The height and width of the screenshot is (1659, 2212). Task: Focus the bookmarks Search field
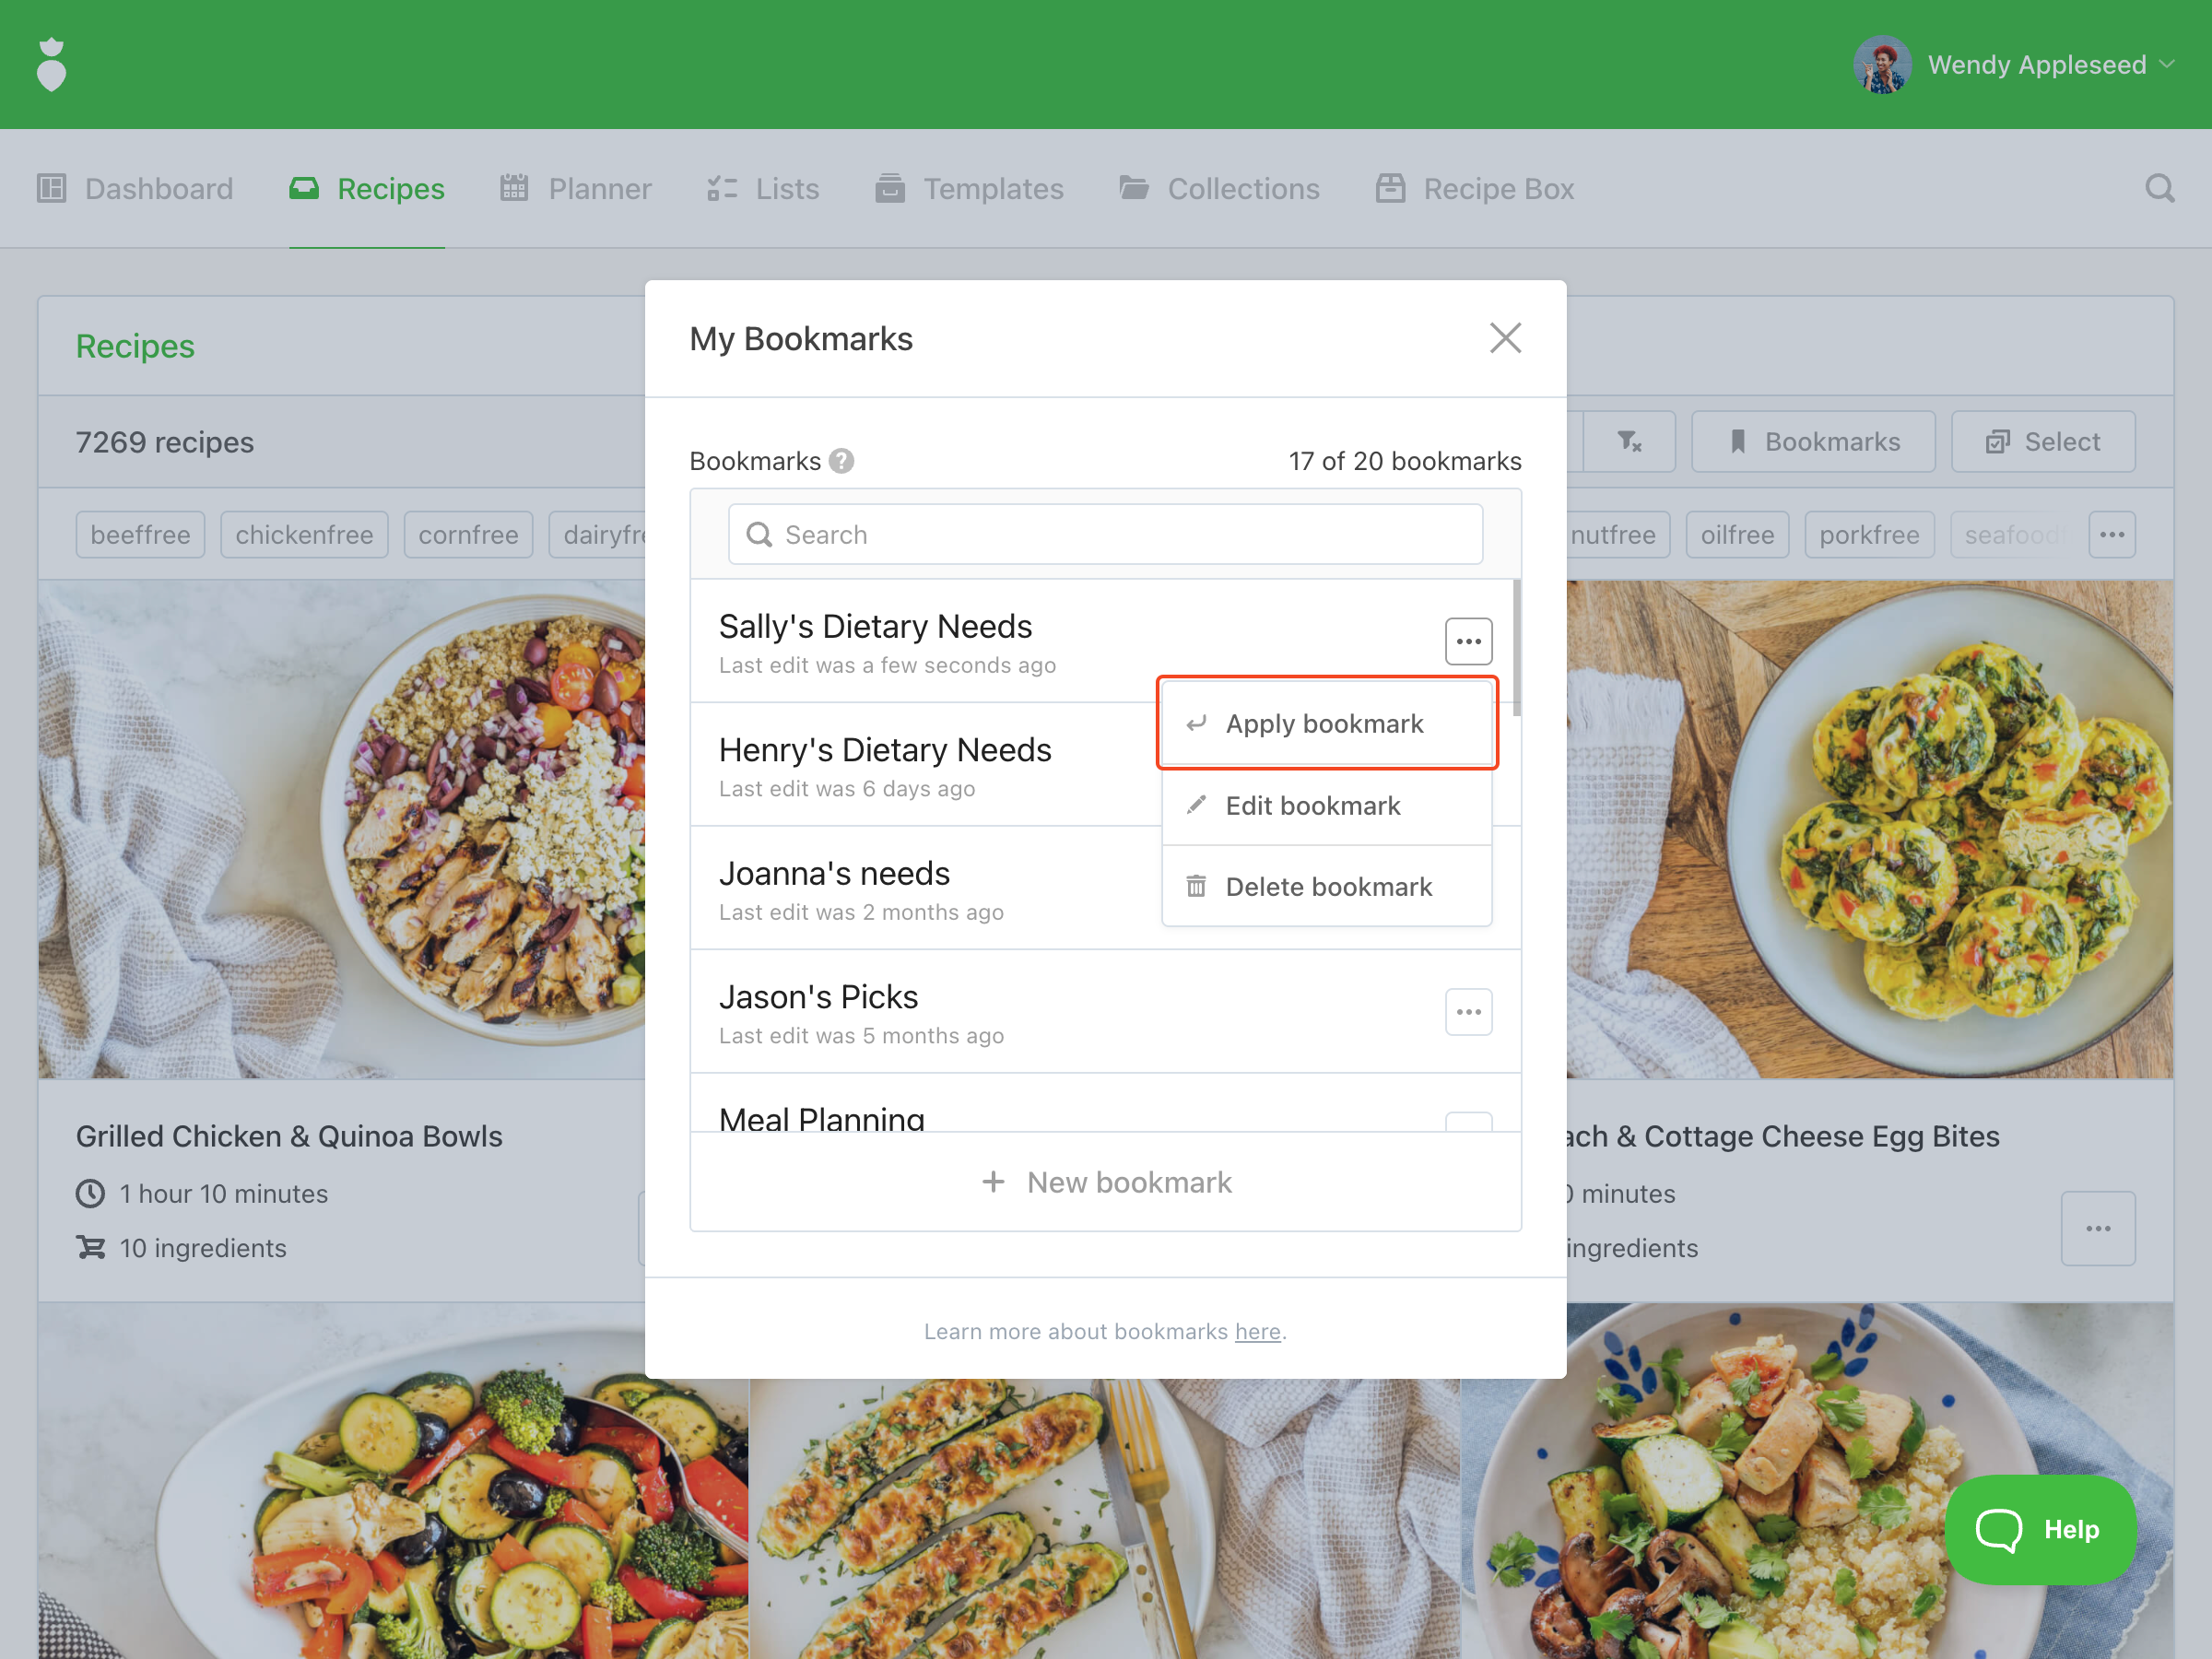(x=1105, y=535)
